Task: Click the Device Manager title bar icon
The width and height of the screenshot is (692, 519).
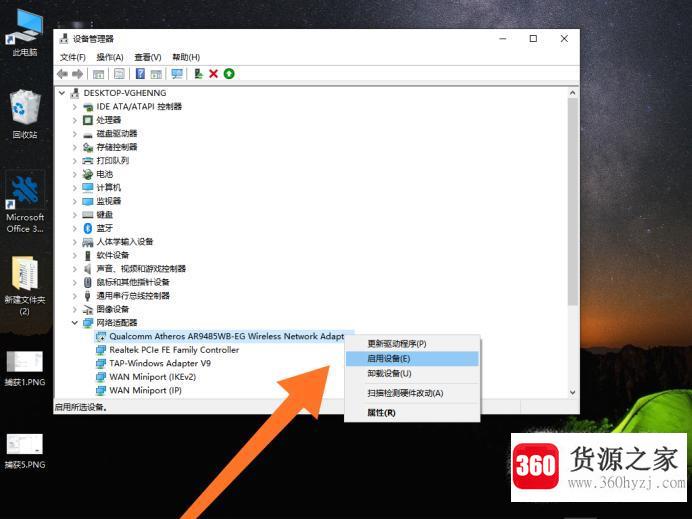Action: [x=64, y=39]
